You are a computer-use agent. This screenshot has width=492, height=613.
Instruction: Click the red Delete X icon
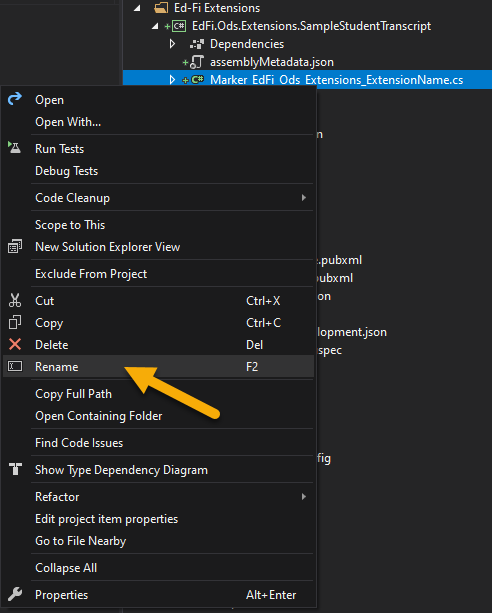15,344
